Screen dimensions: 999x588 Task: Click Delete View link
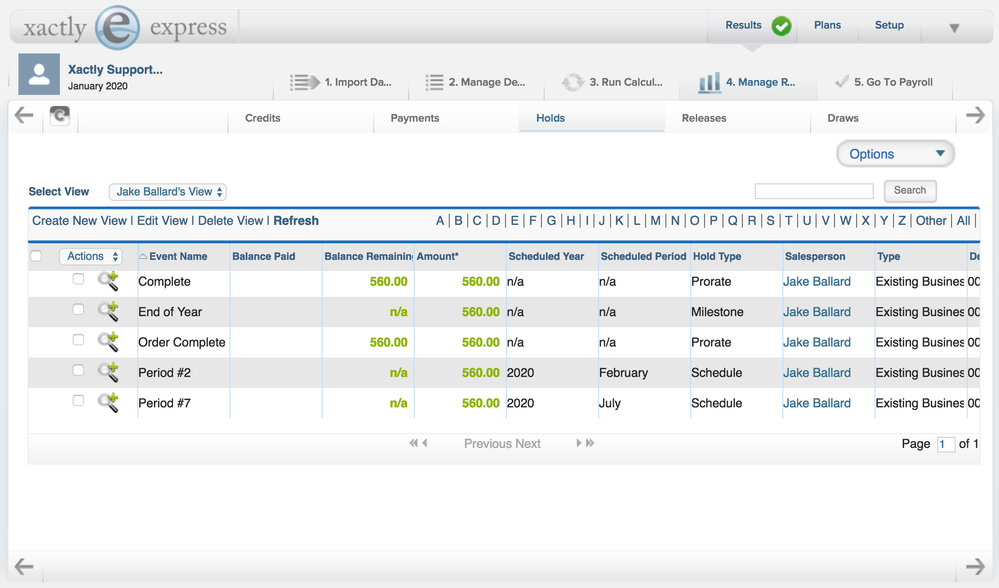click(x=231, y=220)
